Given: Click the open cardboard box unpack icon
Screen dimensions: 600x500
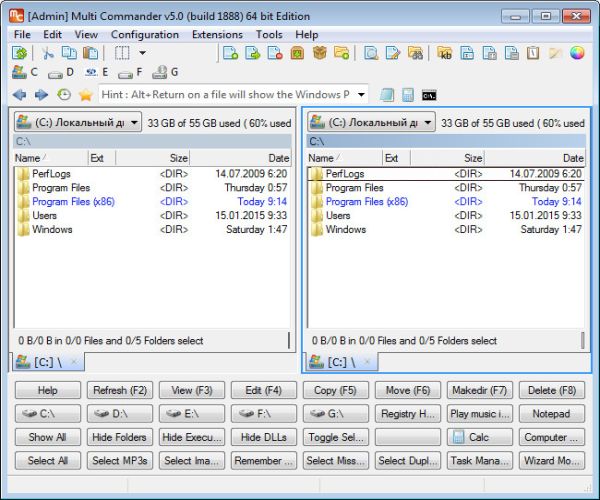Looking at the screenshot, I should tap(320, 53).
